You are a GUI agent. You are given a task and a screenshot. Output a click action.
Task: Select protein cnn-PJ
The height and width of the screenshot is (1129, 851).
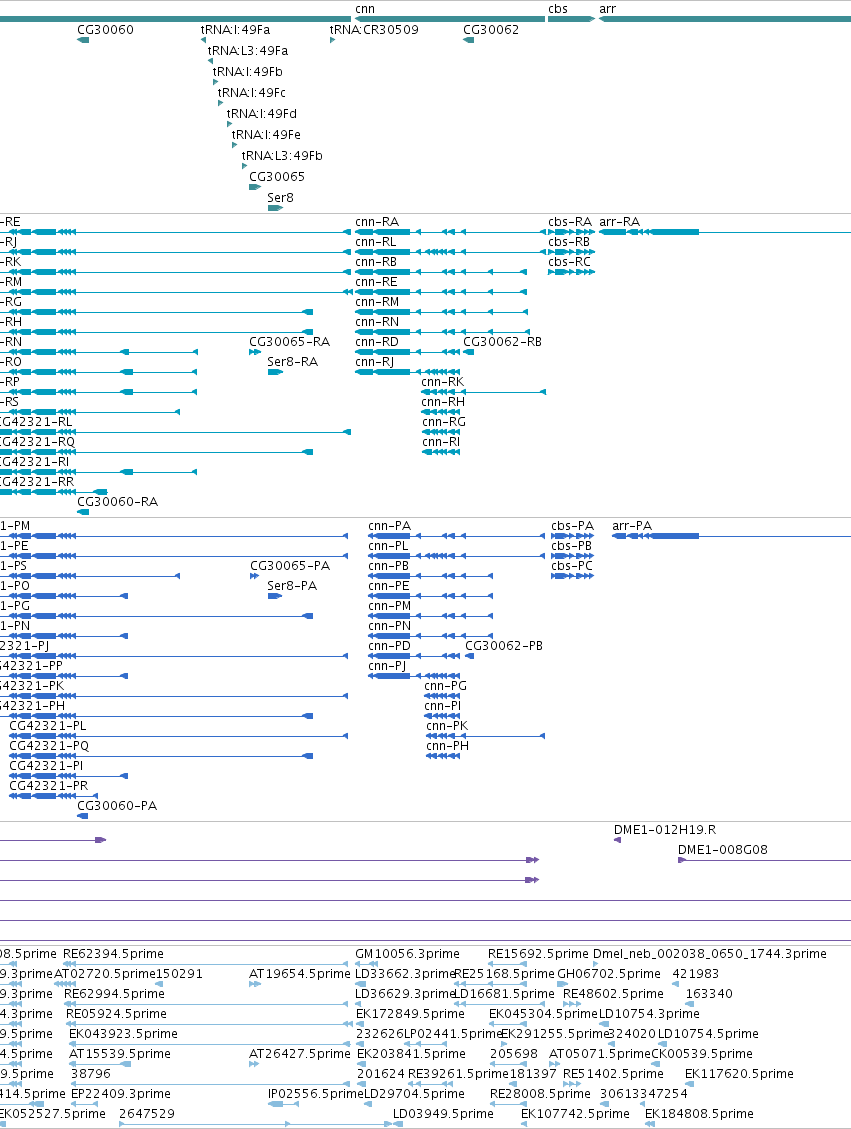pos(387,666)
